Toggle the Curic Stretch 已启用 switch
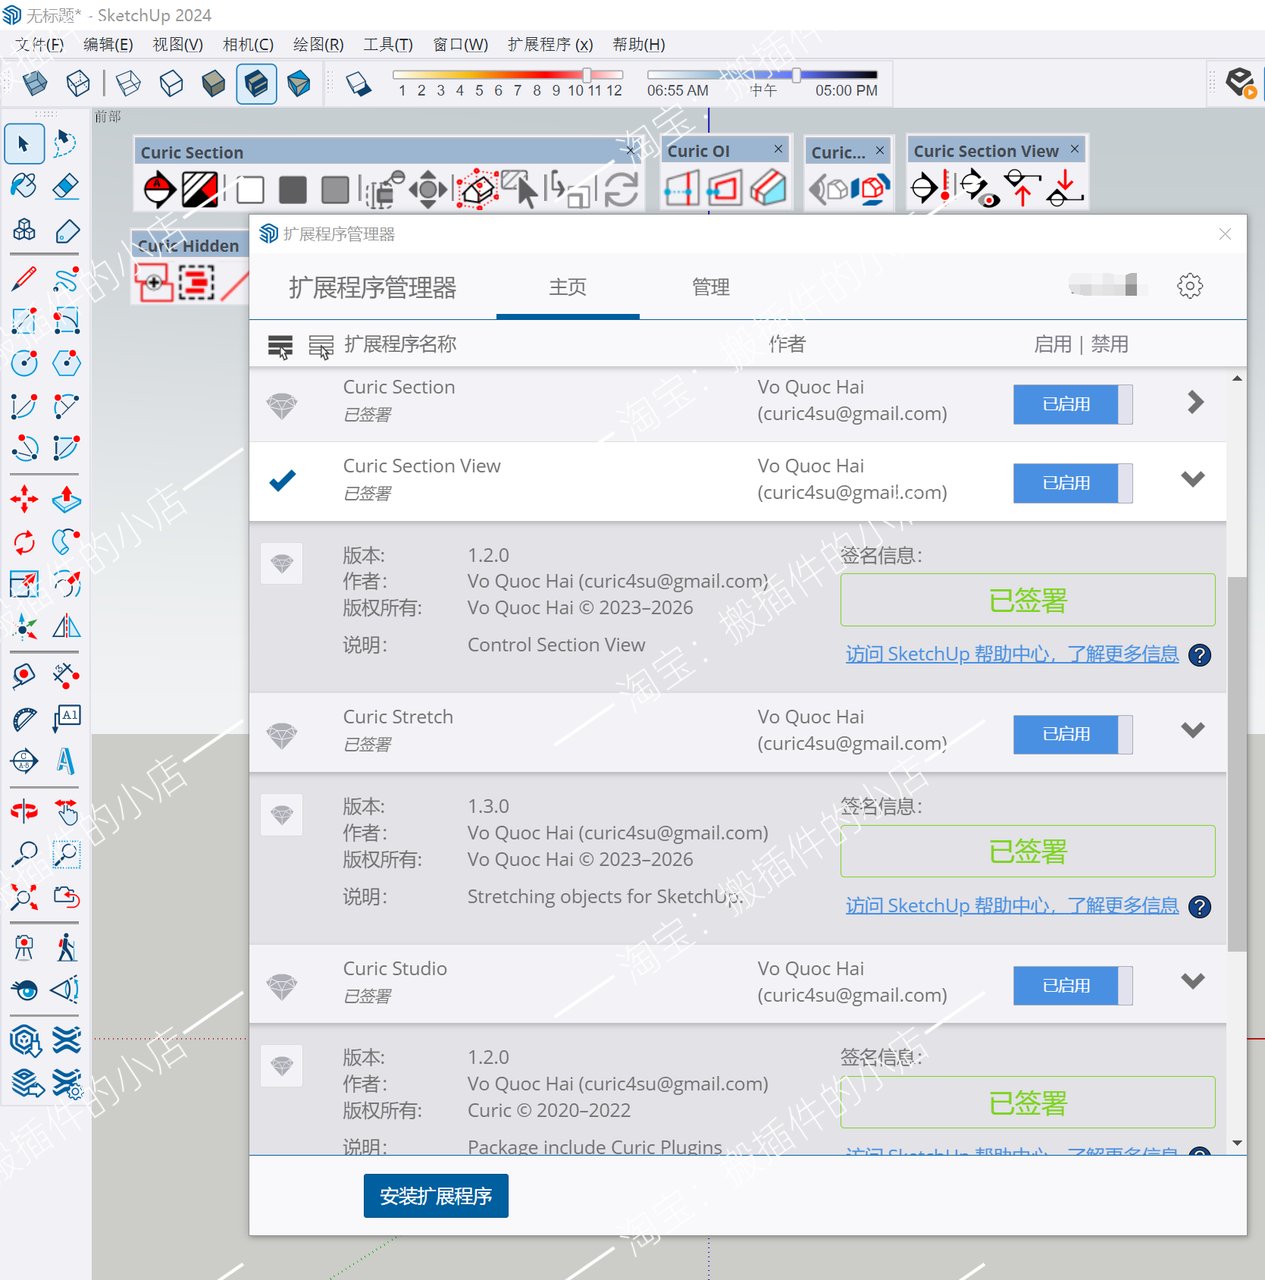 (x=1073, y=734)
